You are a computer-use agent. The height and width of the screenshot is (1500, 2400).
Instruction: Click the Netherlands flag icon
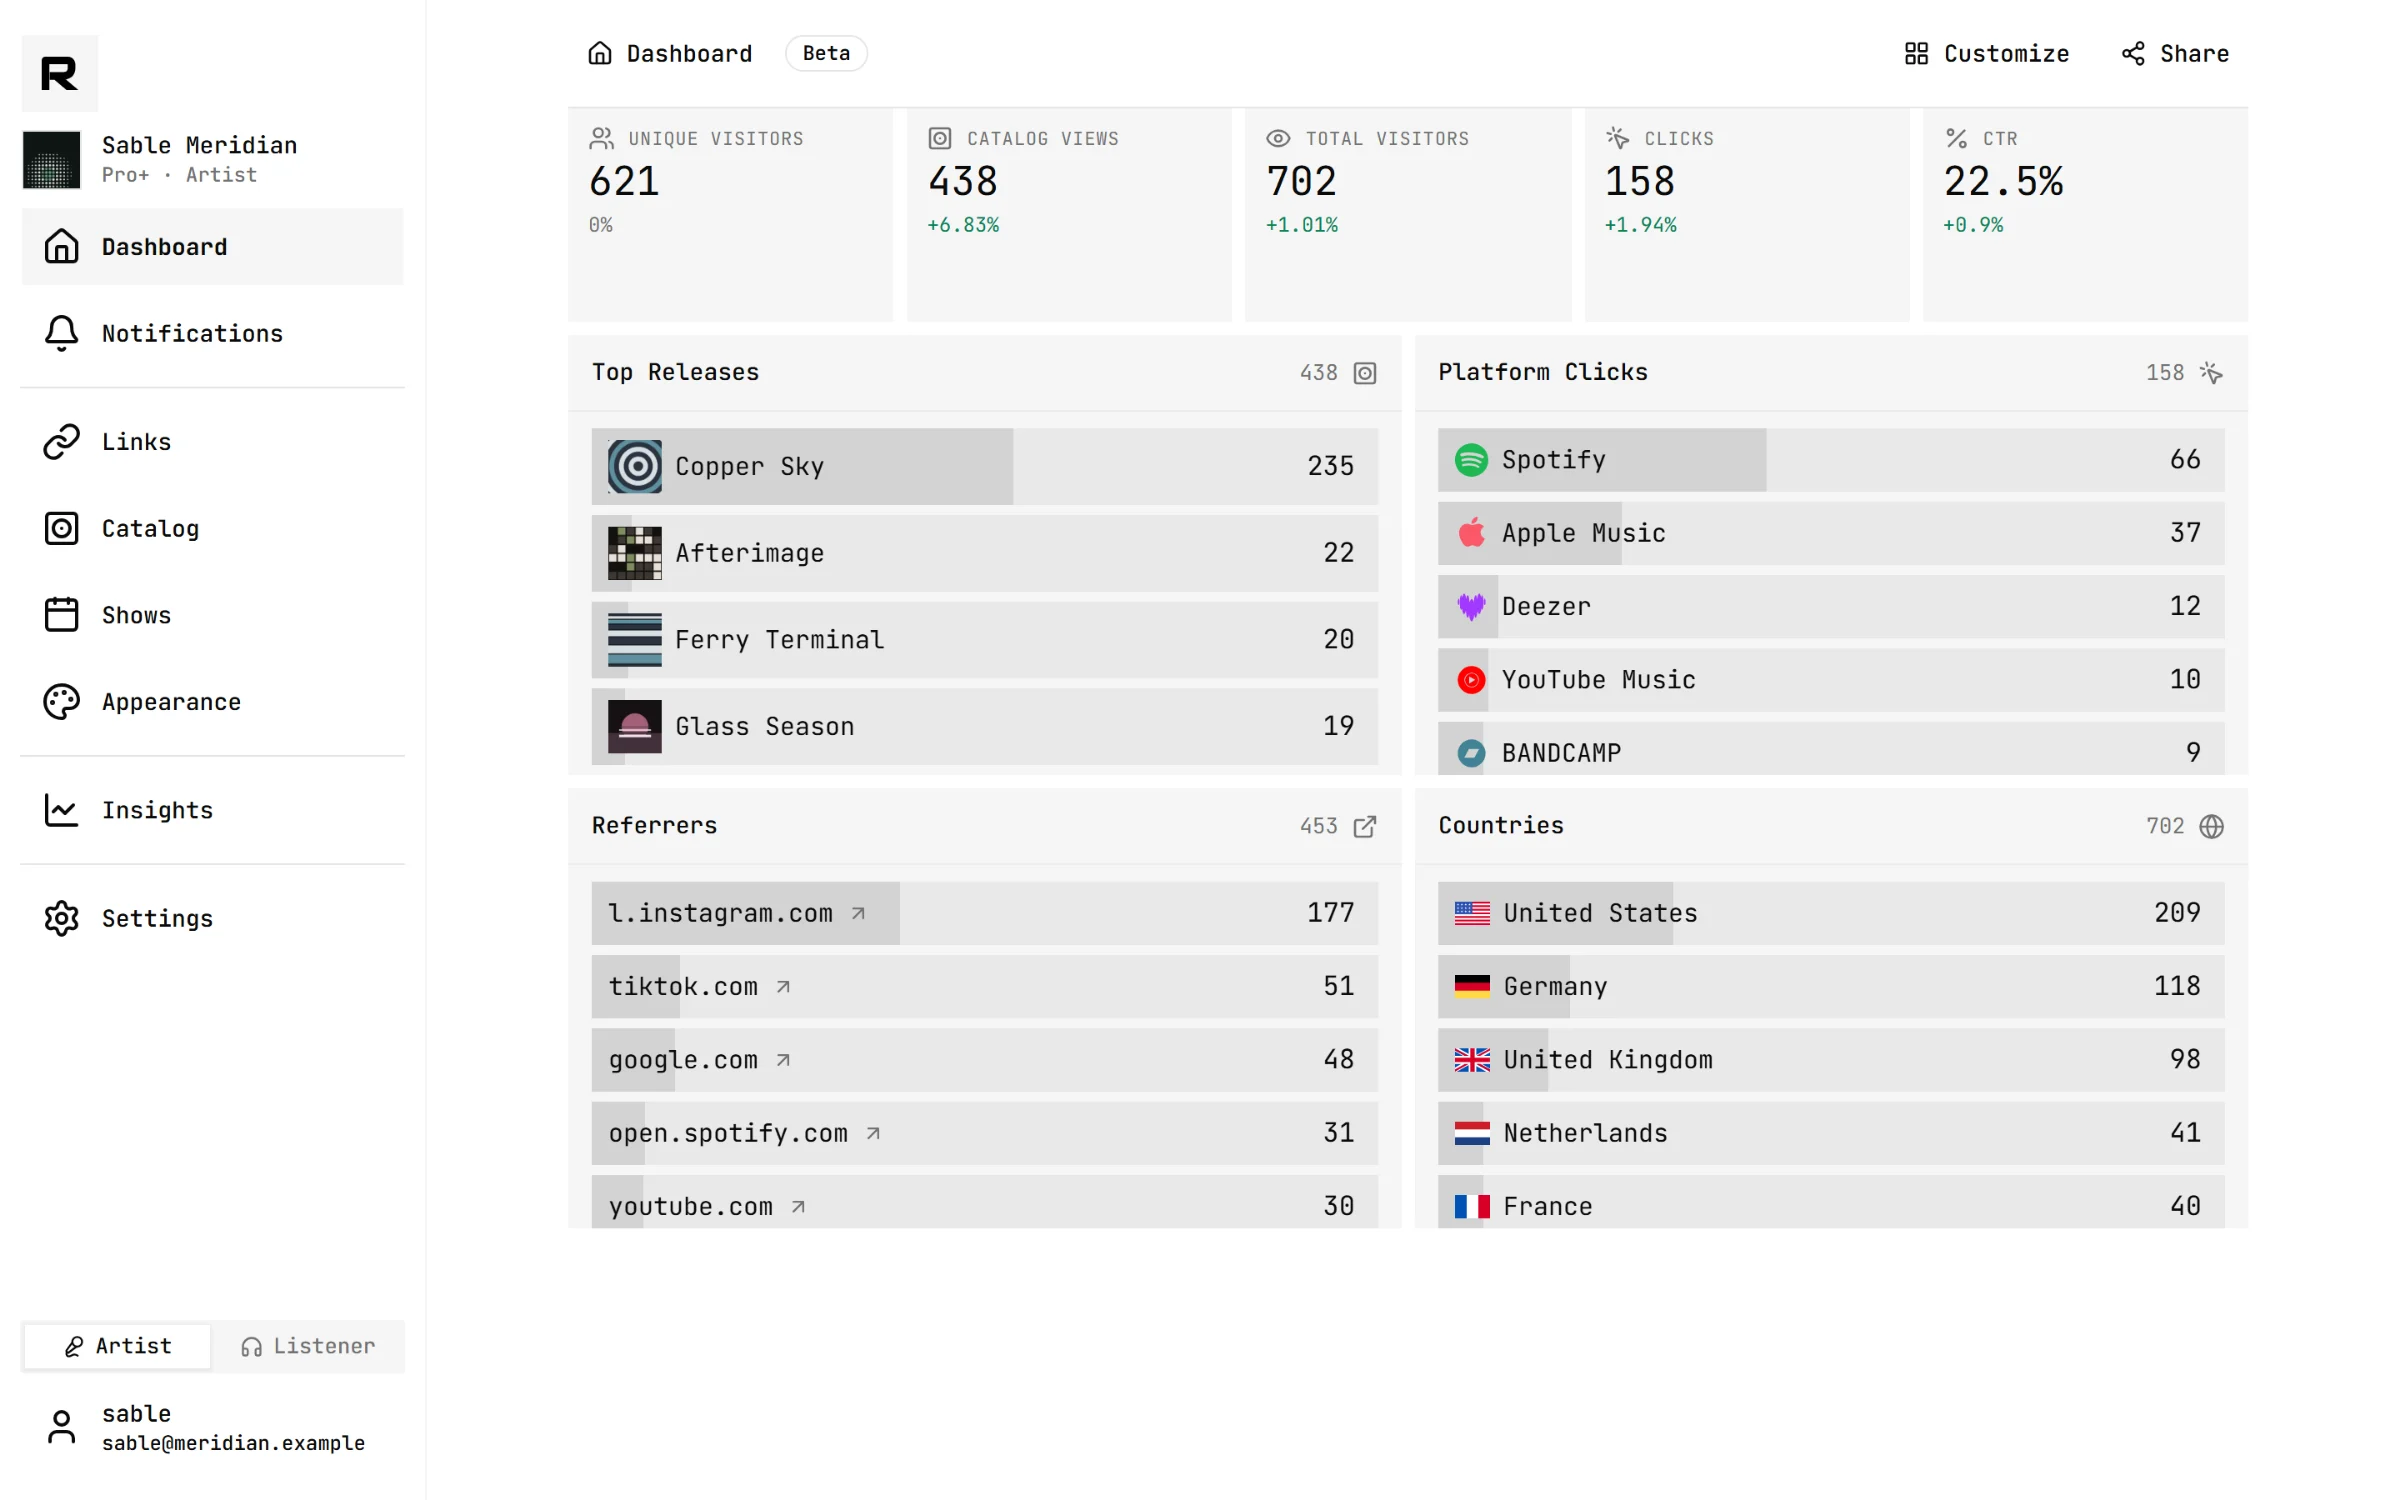(1472, 1133)
